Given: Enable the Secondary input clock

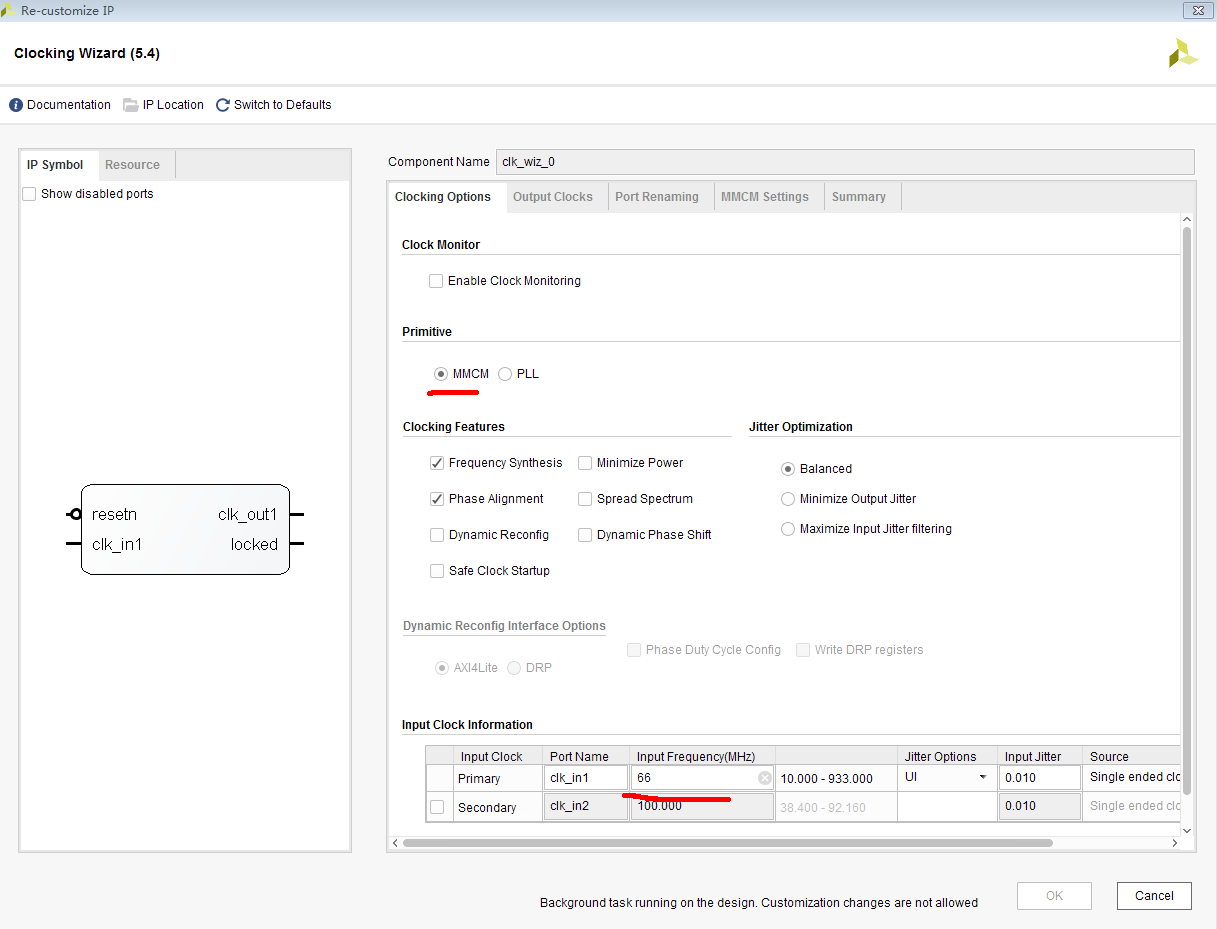Looking at the screenshot, I should point(438,806).
